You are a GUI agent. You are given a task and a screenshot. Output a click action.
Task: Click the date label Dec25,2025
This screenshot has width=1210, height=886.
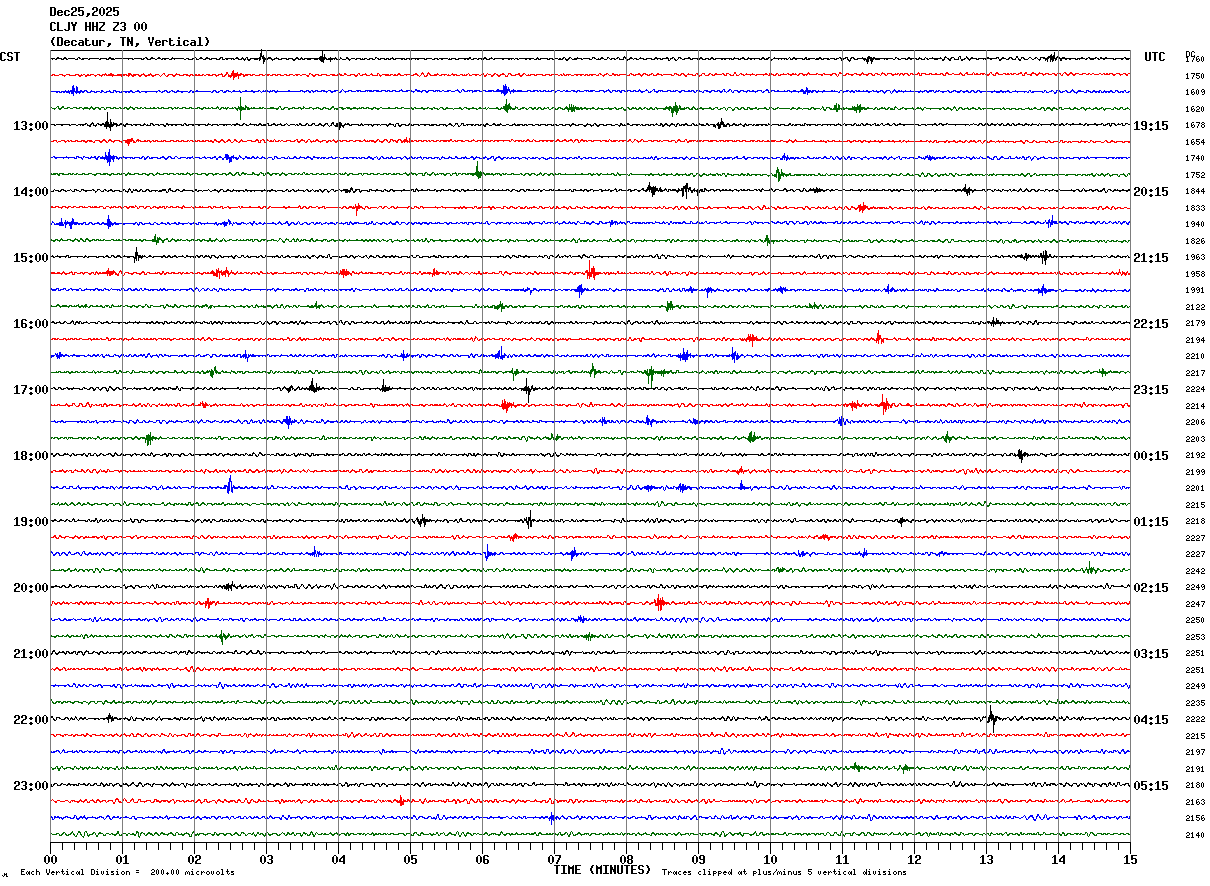pos(84,12)
